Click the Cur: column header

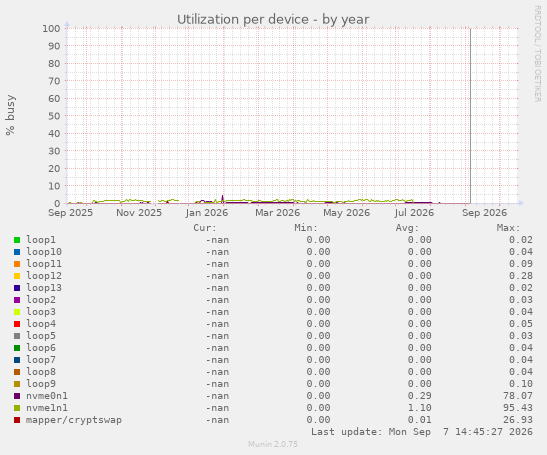tap(205, 228)
